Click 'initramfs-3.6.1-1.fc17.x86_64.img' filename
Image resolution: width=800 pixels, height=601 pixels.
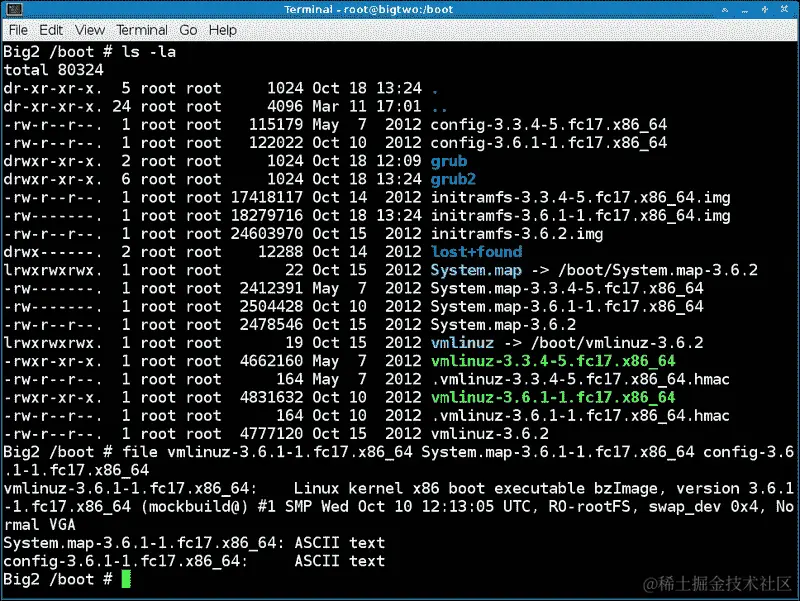coord(580,216)
